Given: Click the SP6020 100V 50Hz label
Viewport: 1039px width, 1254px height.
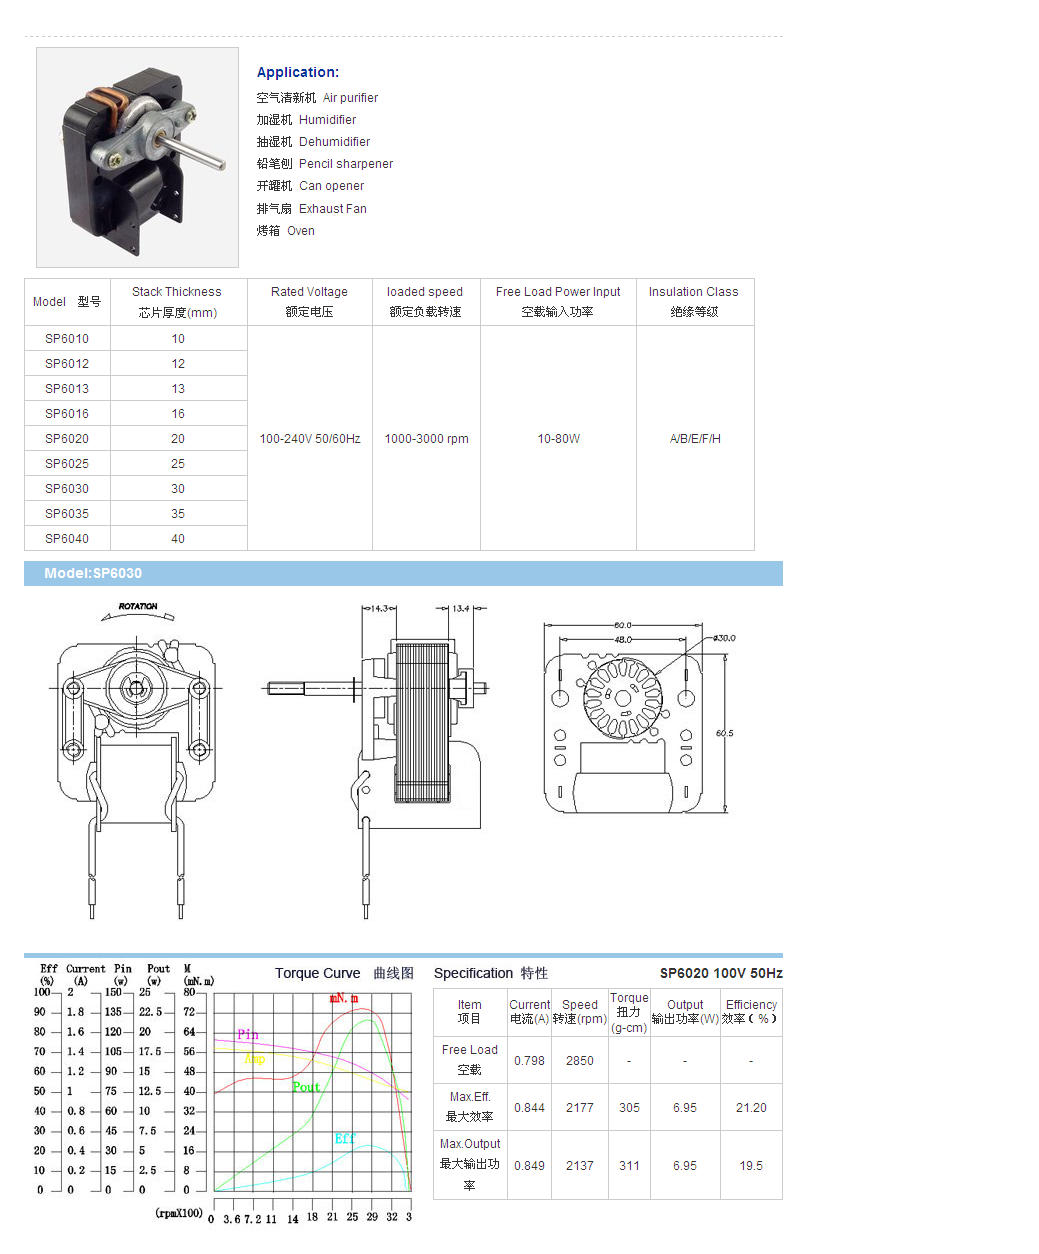Looking at the screenshot, I should coord(721,973).
